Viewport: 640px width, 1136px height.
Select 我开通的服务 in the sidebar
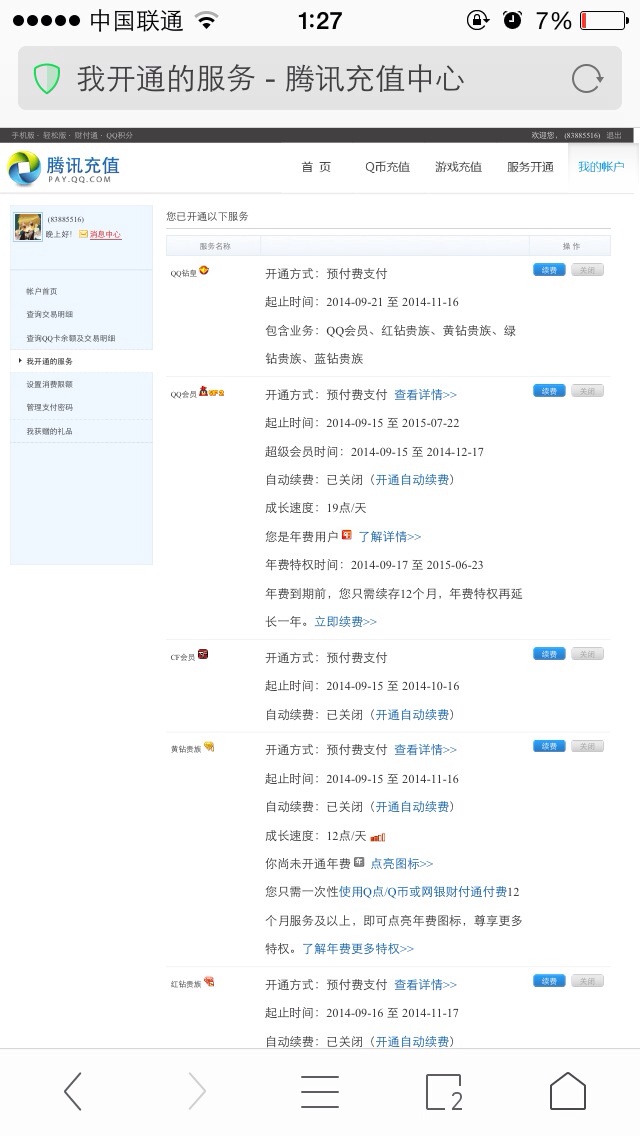pyautogui.click(x=49, y=361)
